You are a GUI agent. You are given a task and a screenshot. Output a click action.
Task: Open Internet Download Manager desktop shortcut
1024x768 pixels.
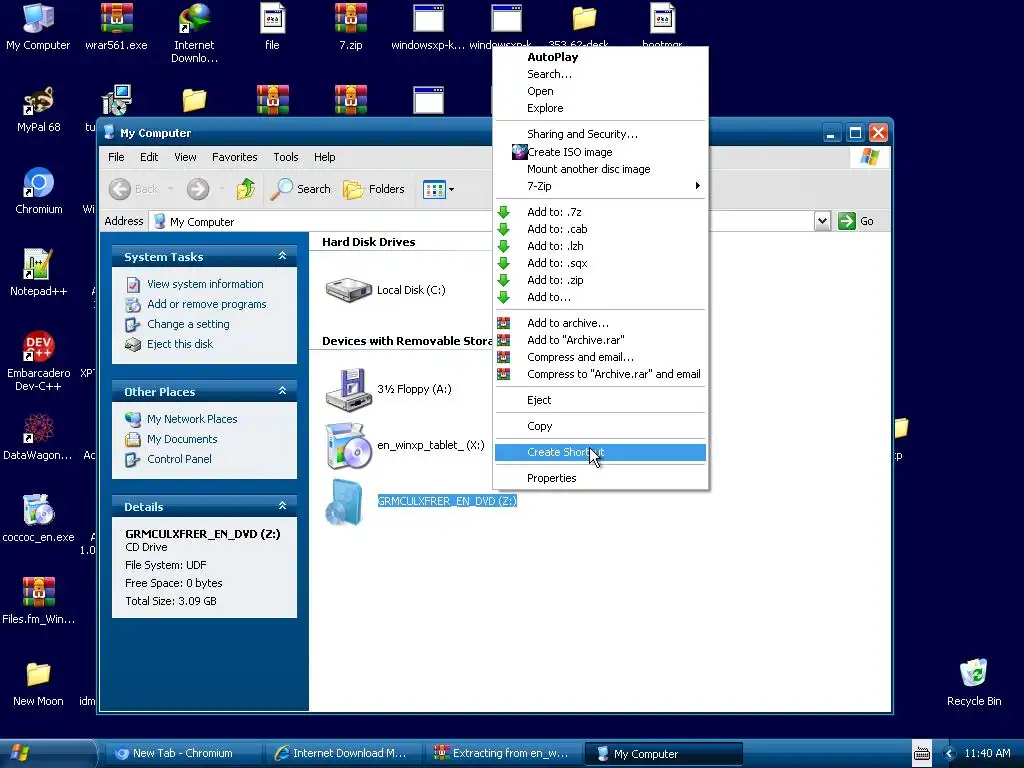pos(194,33)
